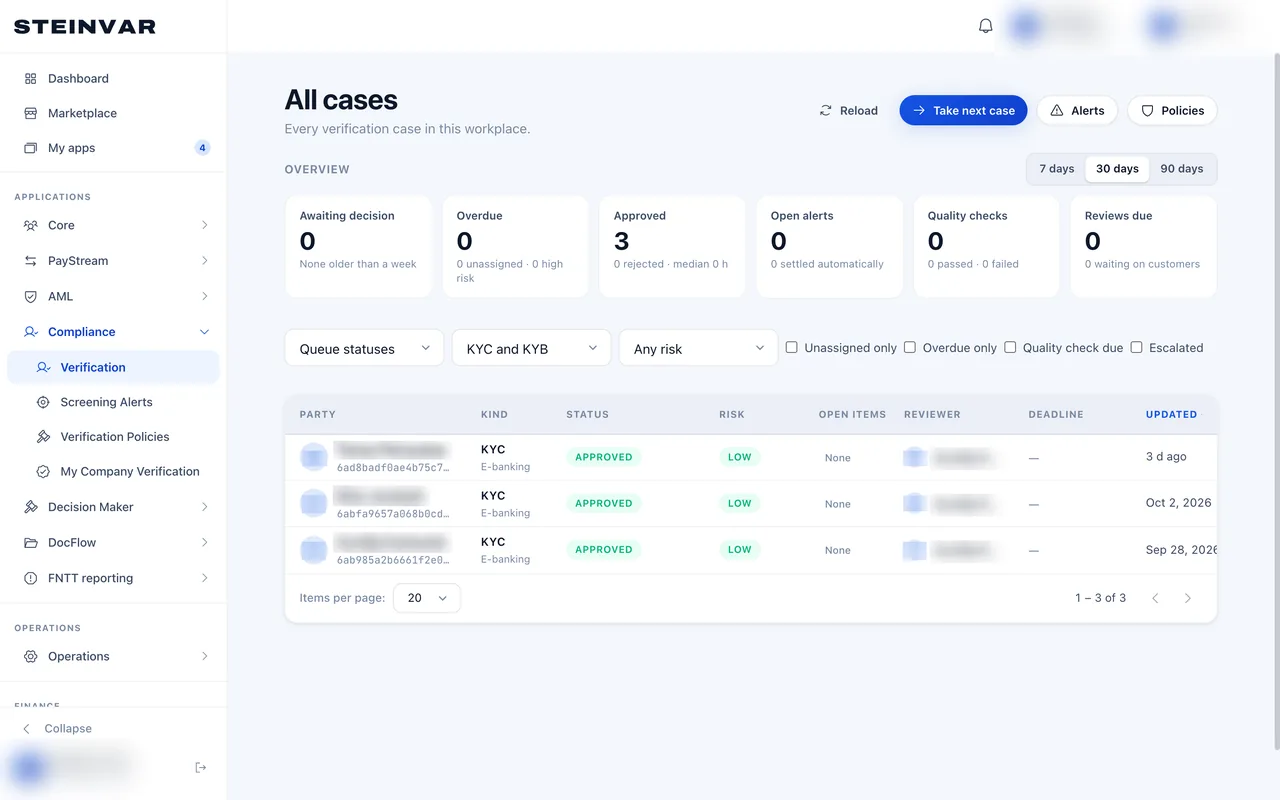Image resolution: width=1280 pixels, height=800 pixels.
Task: Go to previous page of cases
Action: [1155, 598]
